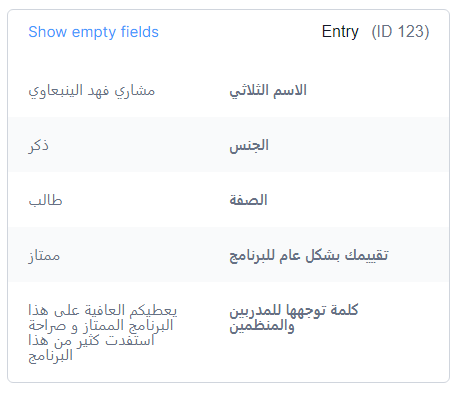The height and width of the screenshot is (395, 458).
Task: Click the Show empty fields link
Action: 93,32
